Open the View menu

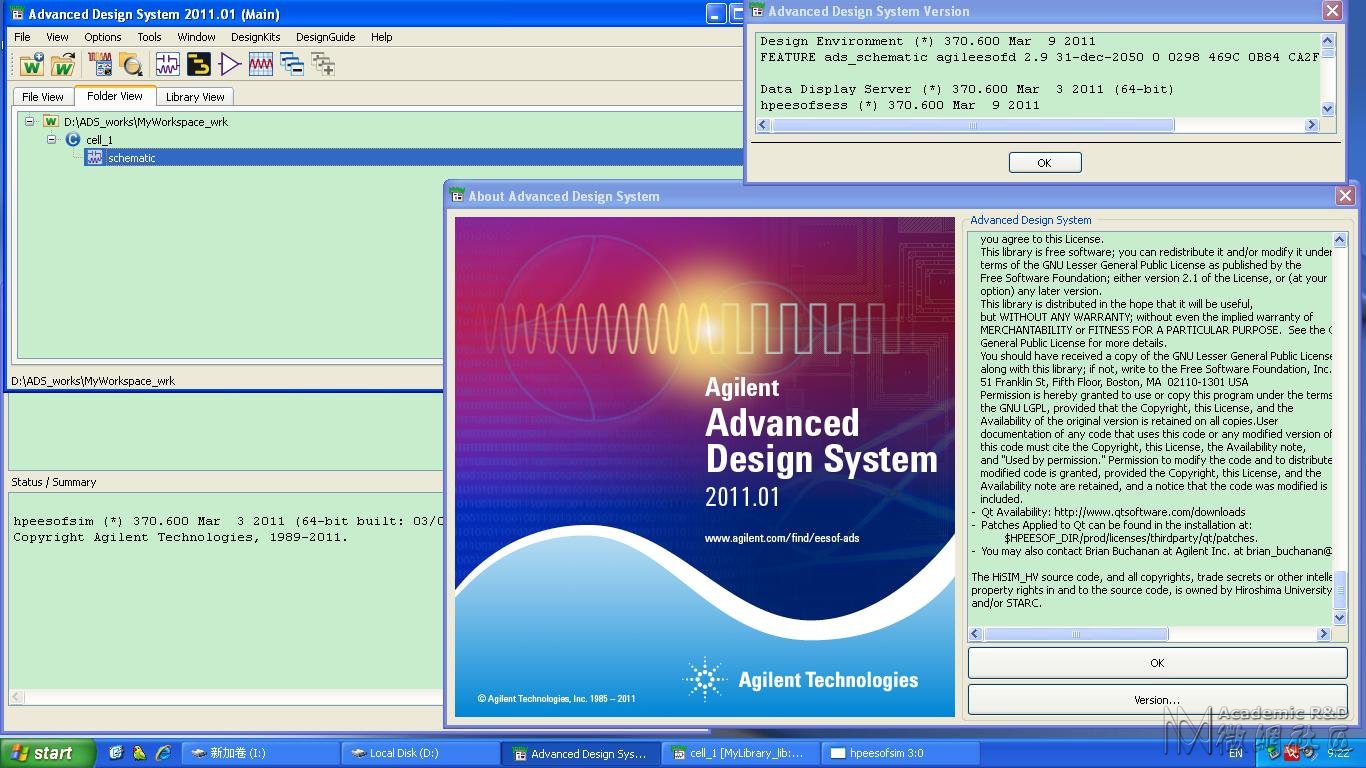pyautogui.click(x=58, y=37)
